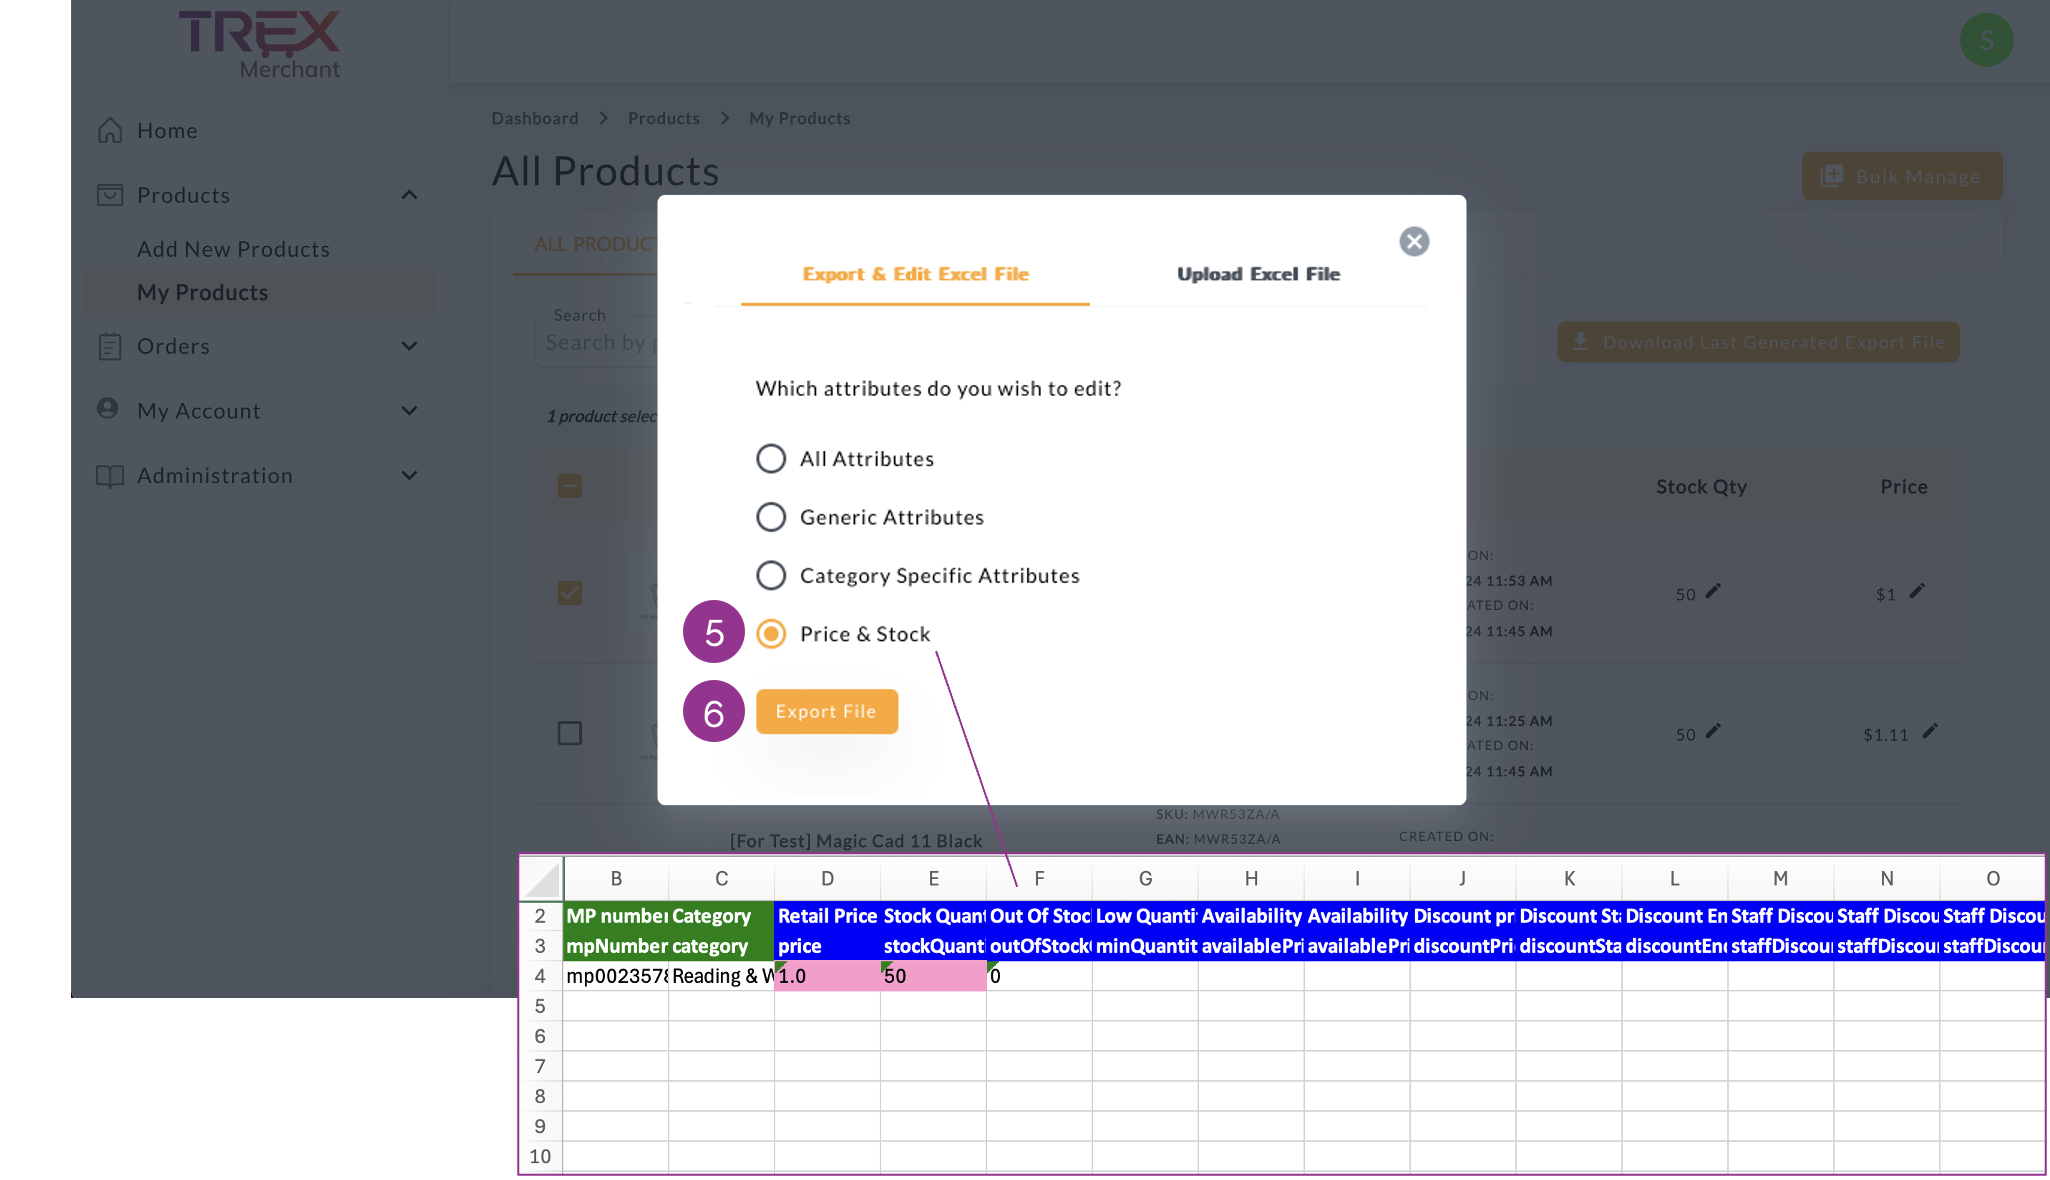
Task: Click the pink Retail Price cell 1.0
Action: click(x=826, y=976)
